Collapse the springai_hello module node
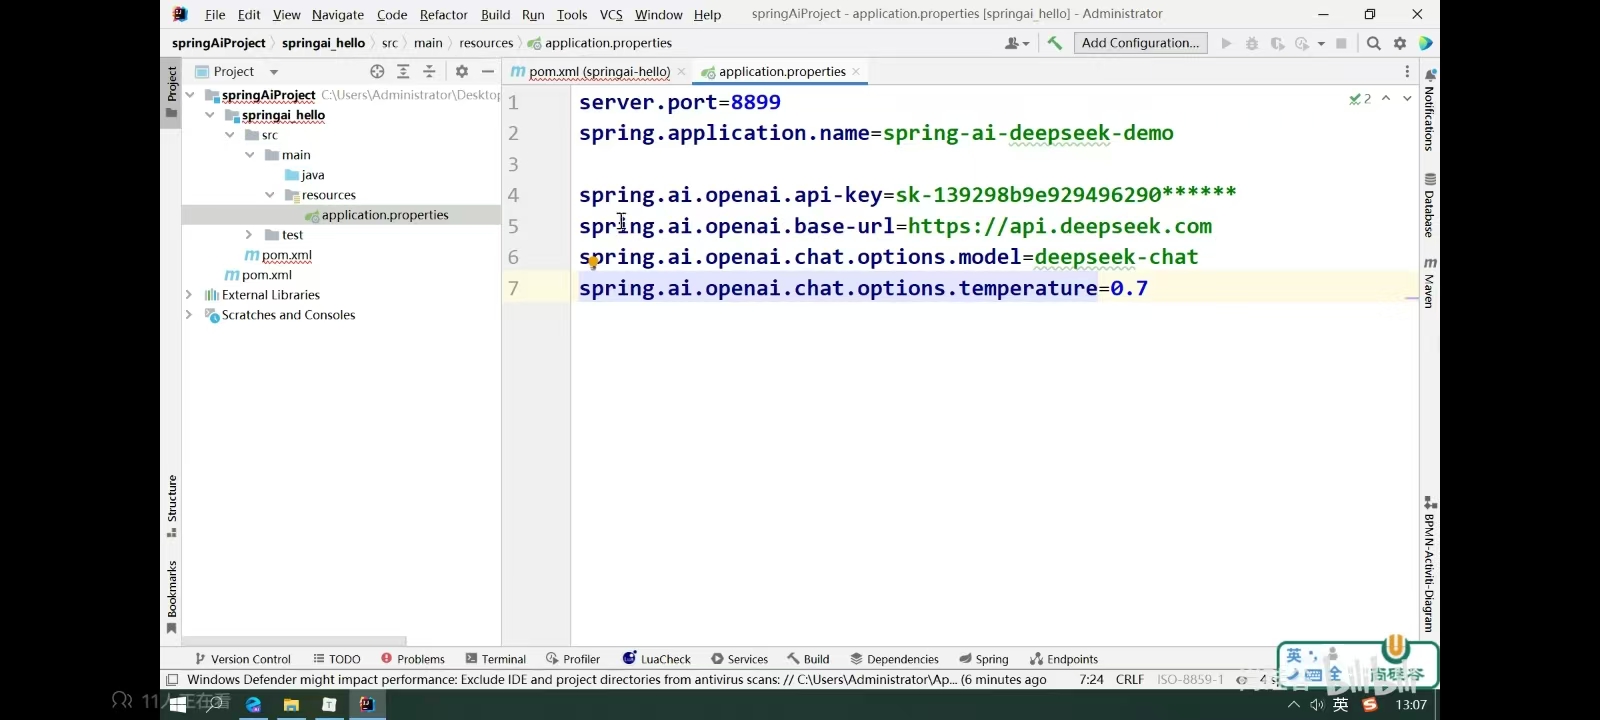Screen dimensions: 1600x720 click(210, 115)
